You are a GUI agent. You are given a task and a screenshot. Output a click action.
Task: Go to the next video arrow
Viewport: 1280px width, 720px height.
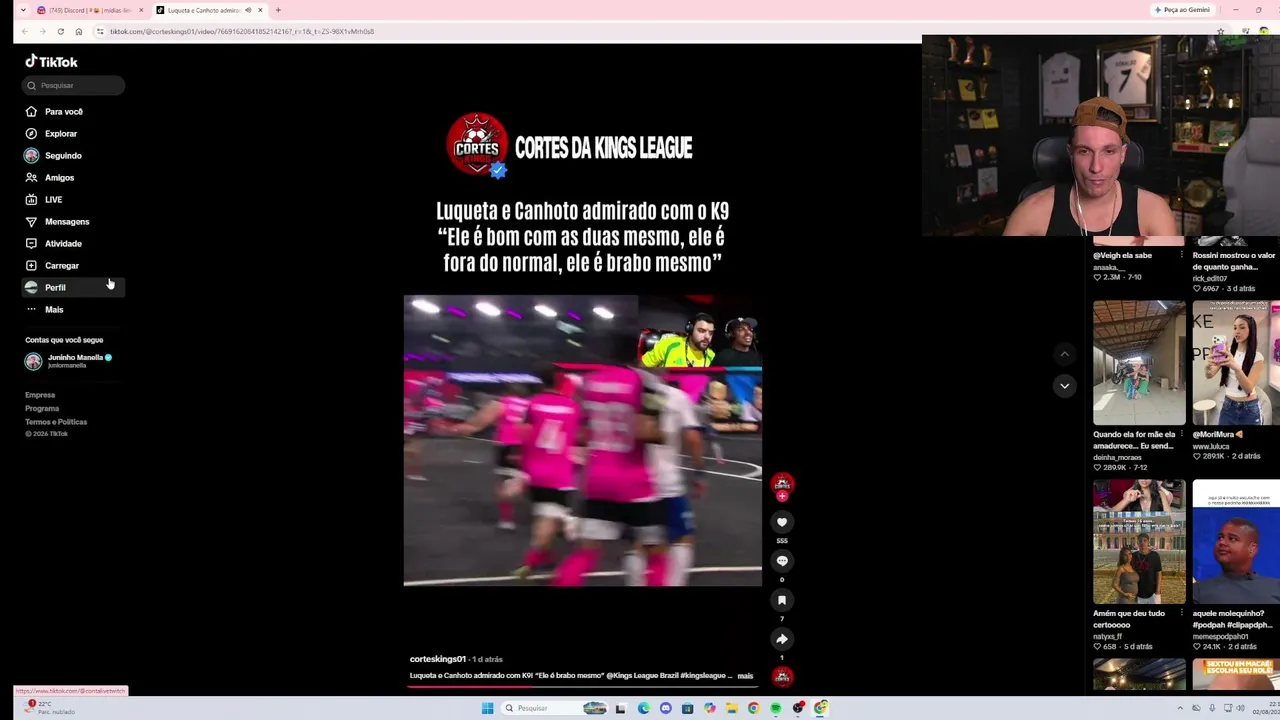1064,385
